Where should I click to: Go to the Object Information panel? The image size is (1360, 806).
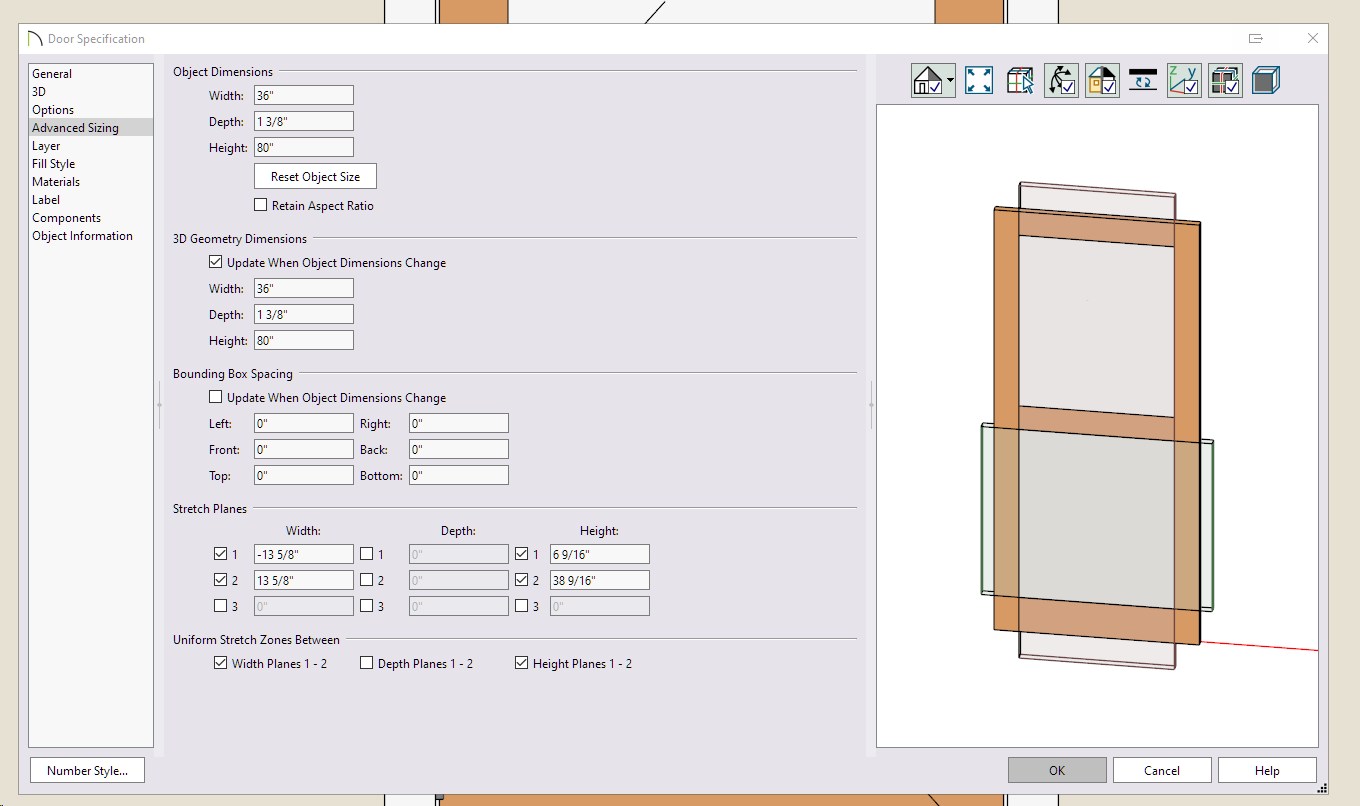click(82, 236)
